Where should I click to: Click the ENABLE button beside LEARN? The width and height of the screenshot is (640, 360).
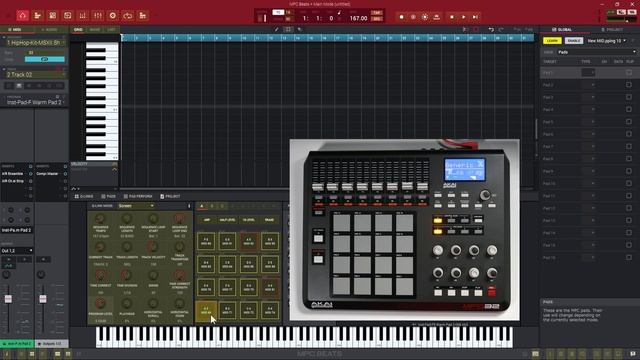[574, 41]
